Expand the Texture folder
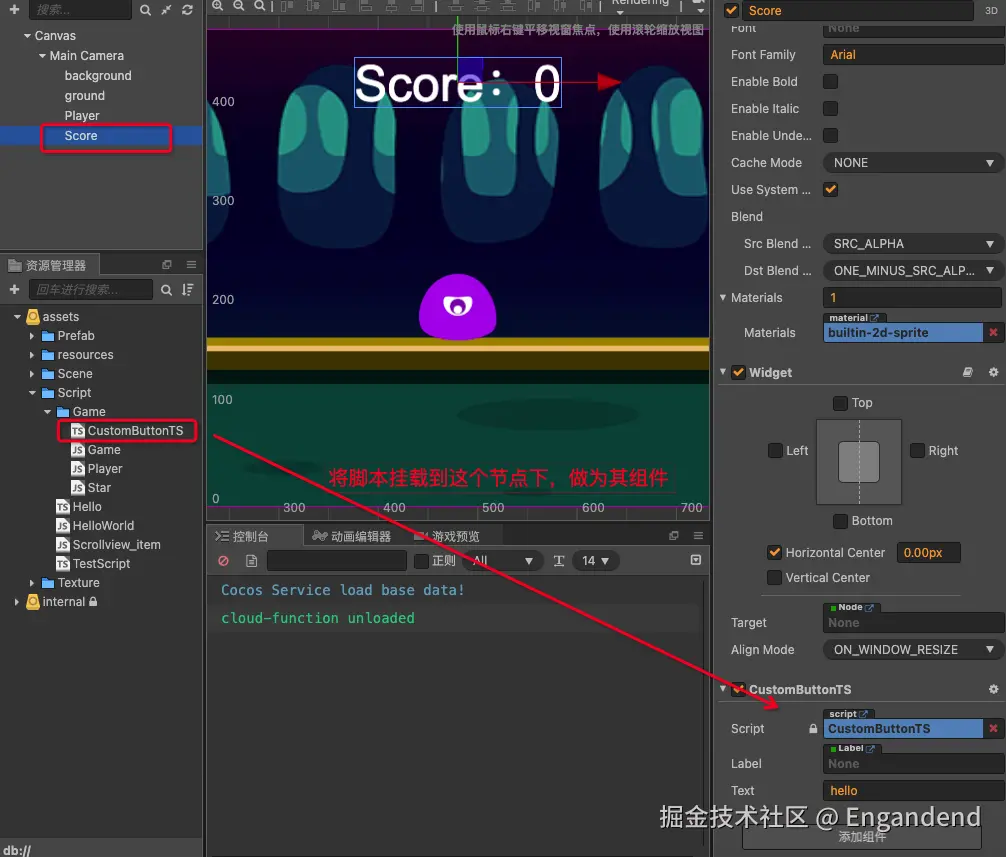 [x=31, y=582]
